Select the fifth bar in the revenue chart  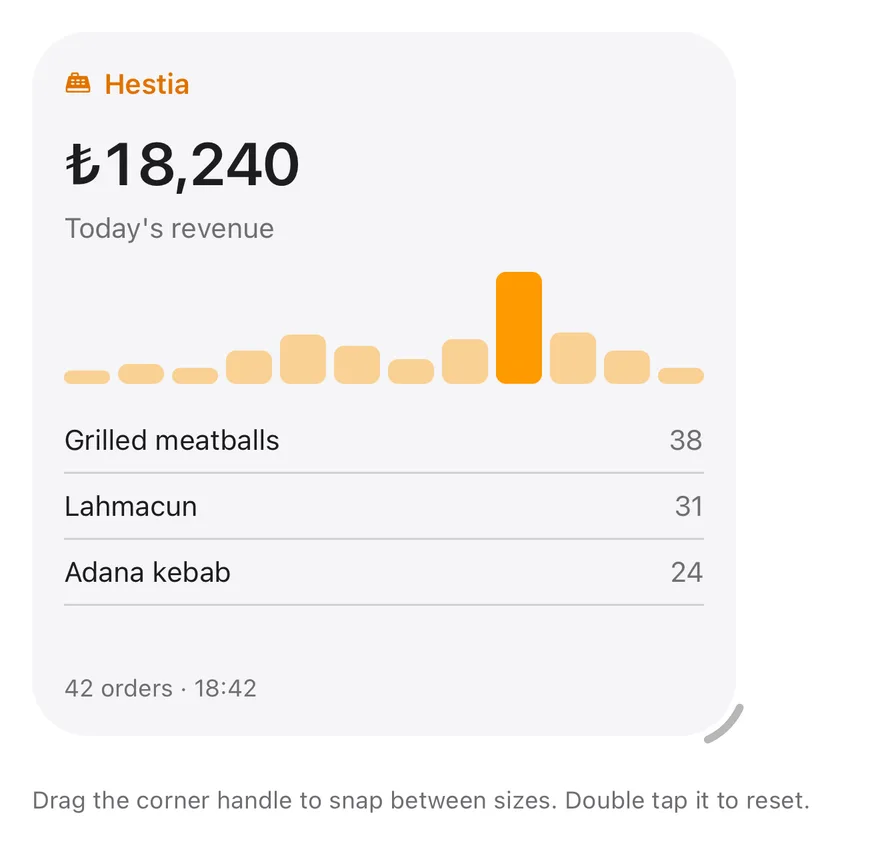click(x=303, y=359)
